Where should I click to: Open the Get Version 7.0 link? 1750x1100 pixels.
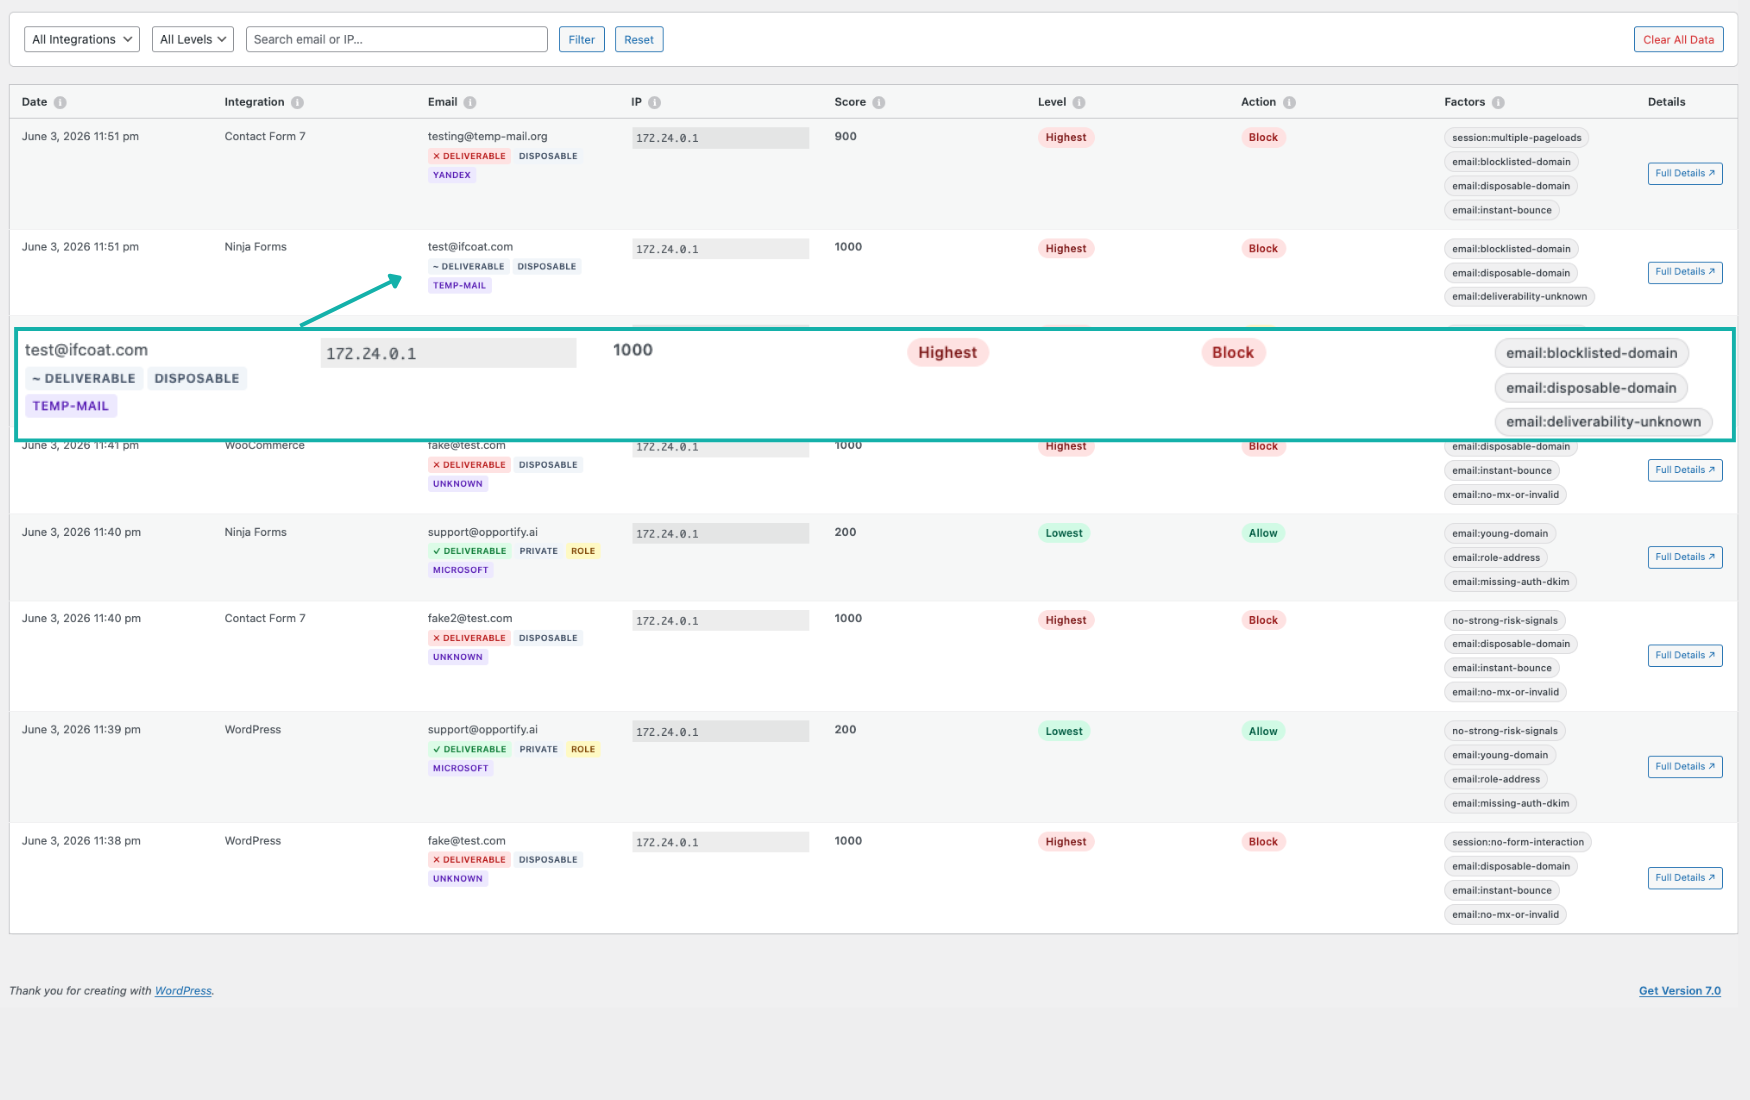1680,991
